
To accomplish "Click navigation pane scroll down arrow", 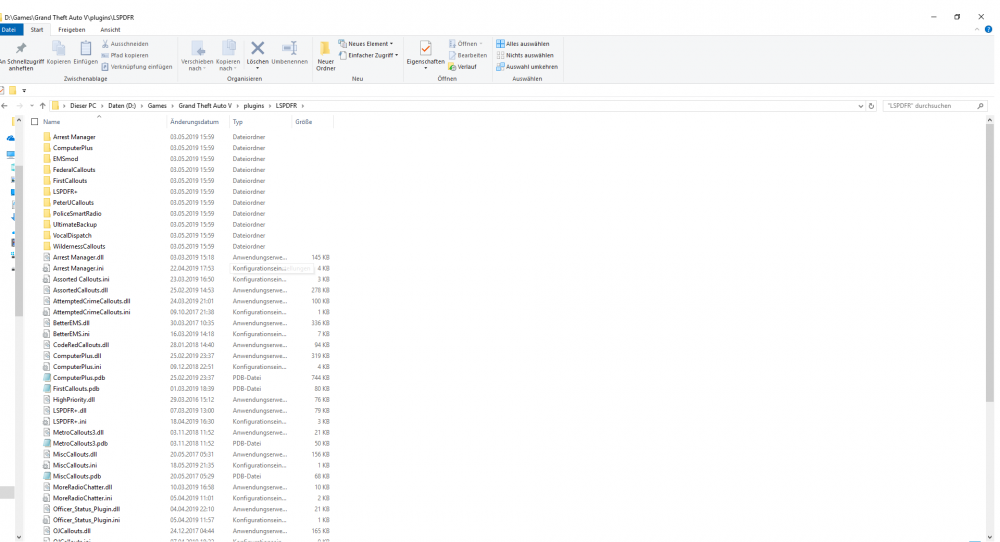I will point(18,537).
